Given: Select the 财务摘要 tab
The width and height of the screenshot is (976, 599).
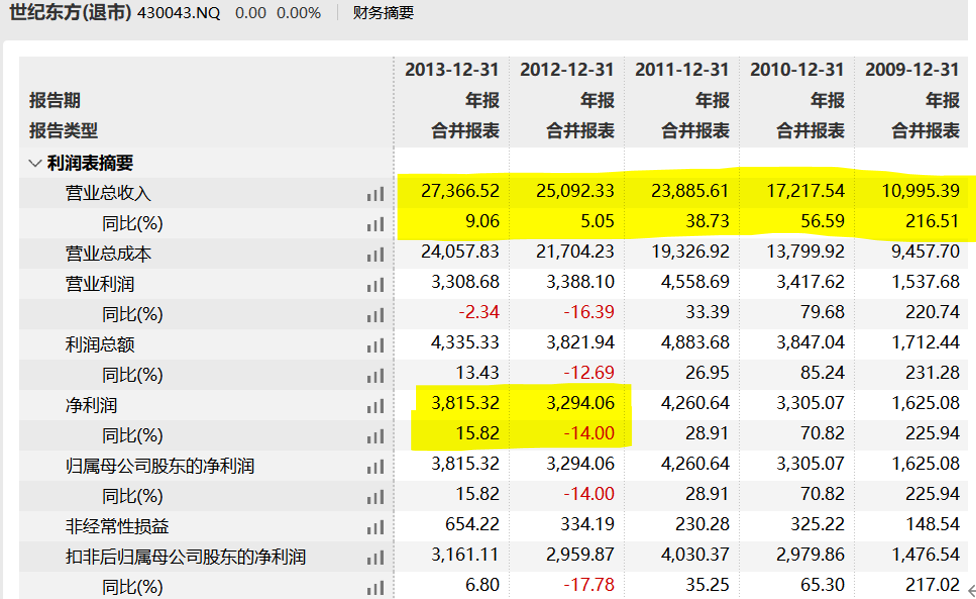Looking at the screenshot, I should [x=383, y=12].
